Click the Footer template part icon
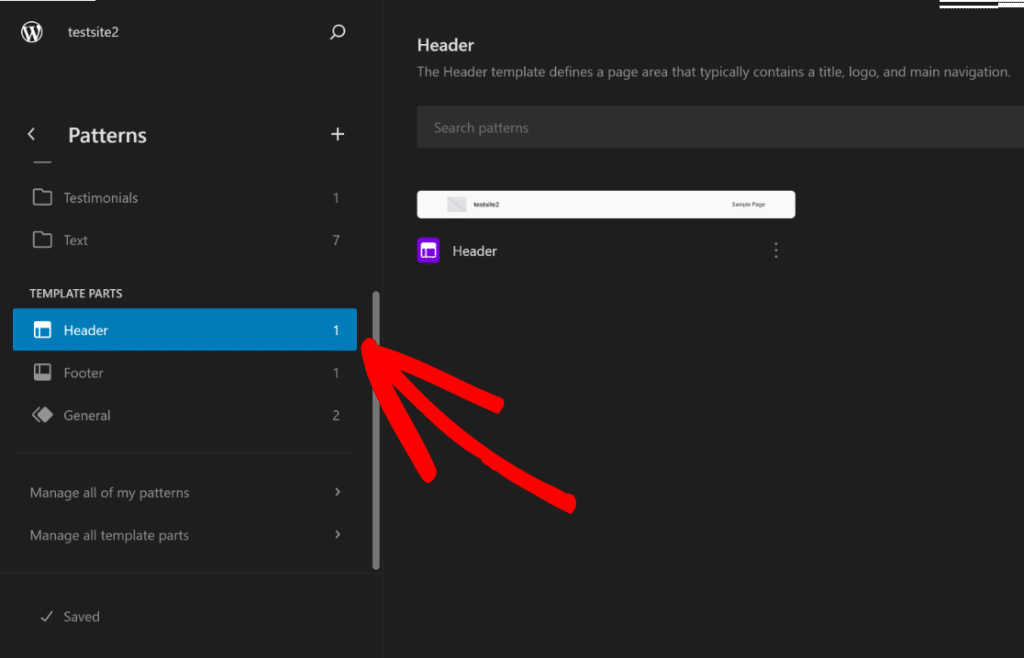The width and height of the screenshot is (1024, 658). pyautogui.click(x=42, y=372)
